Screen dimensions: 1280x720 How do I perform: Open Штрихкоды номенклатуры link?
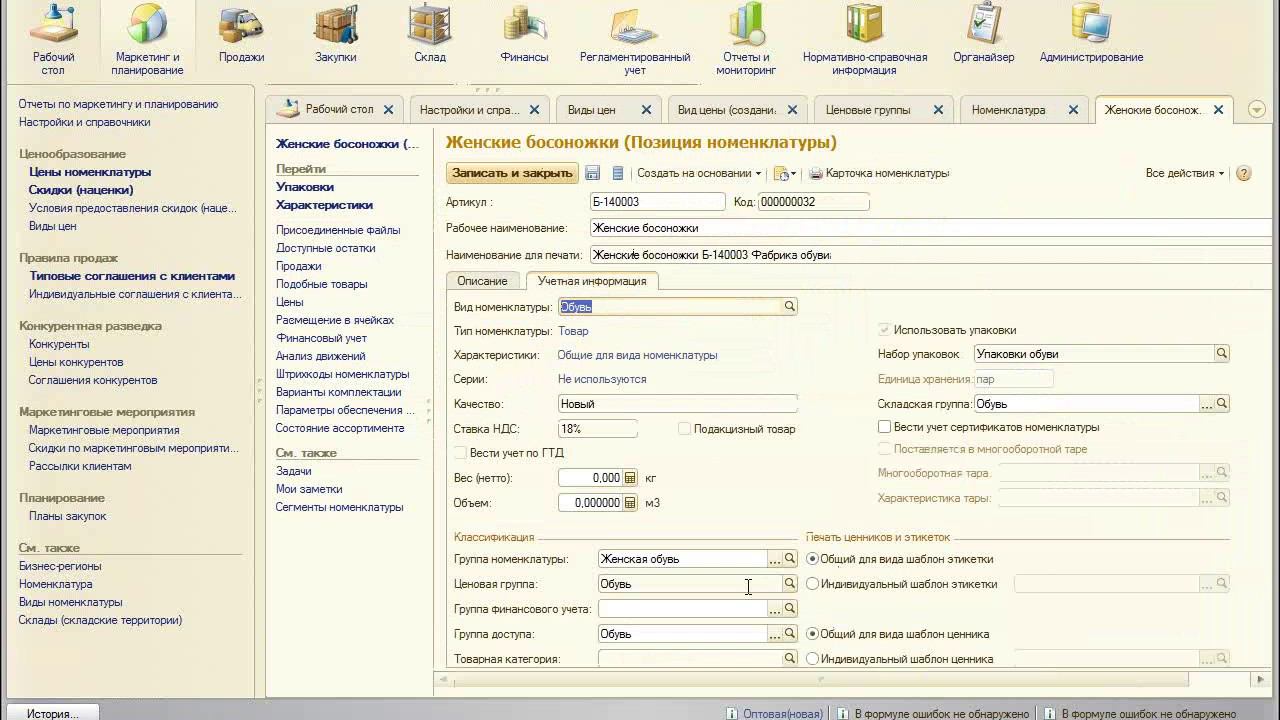click(342, 374)
